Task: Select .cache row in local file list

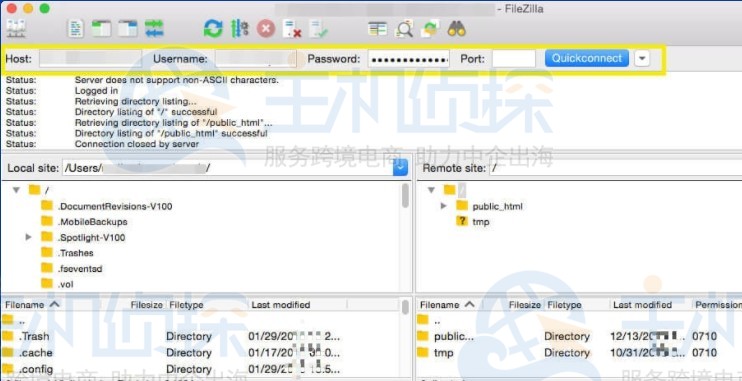Action: [199, 353]
